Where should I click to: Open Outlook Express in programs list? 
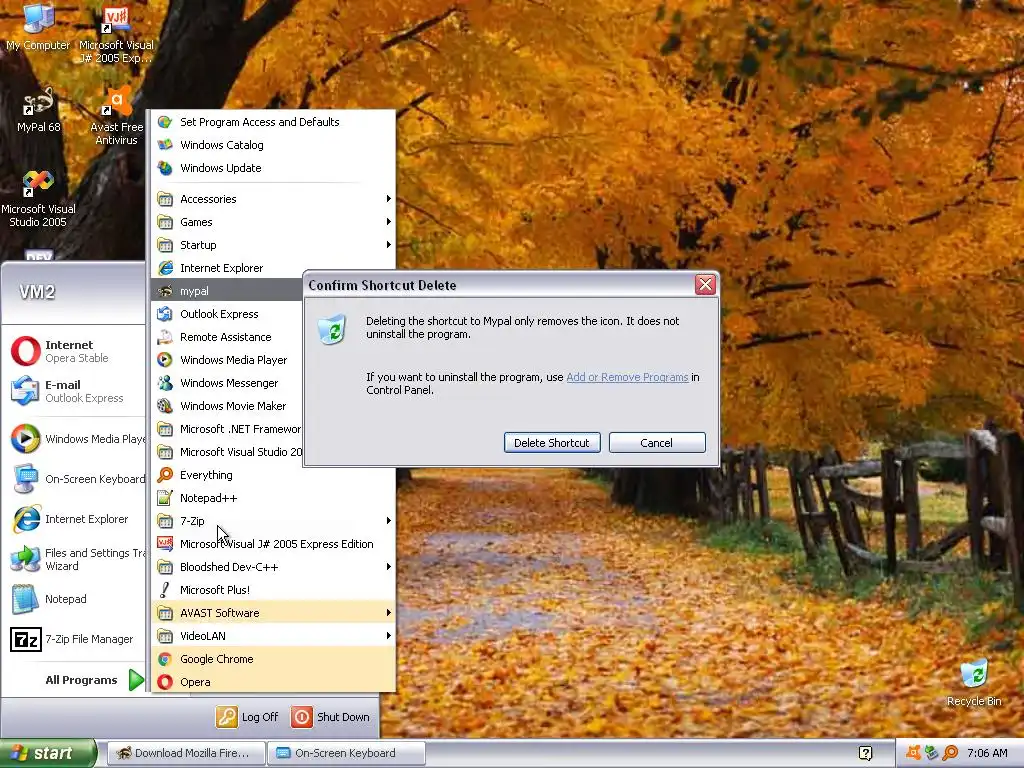click(227, 314)
